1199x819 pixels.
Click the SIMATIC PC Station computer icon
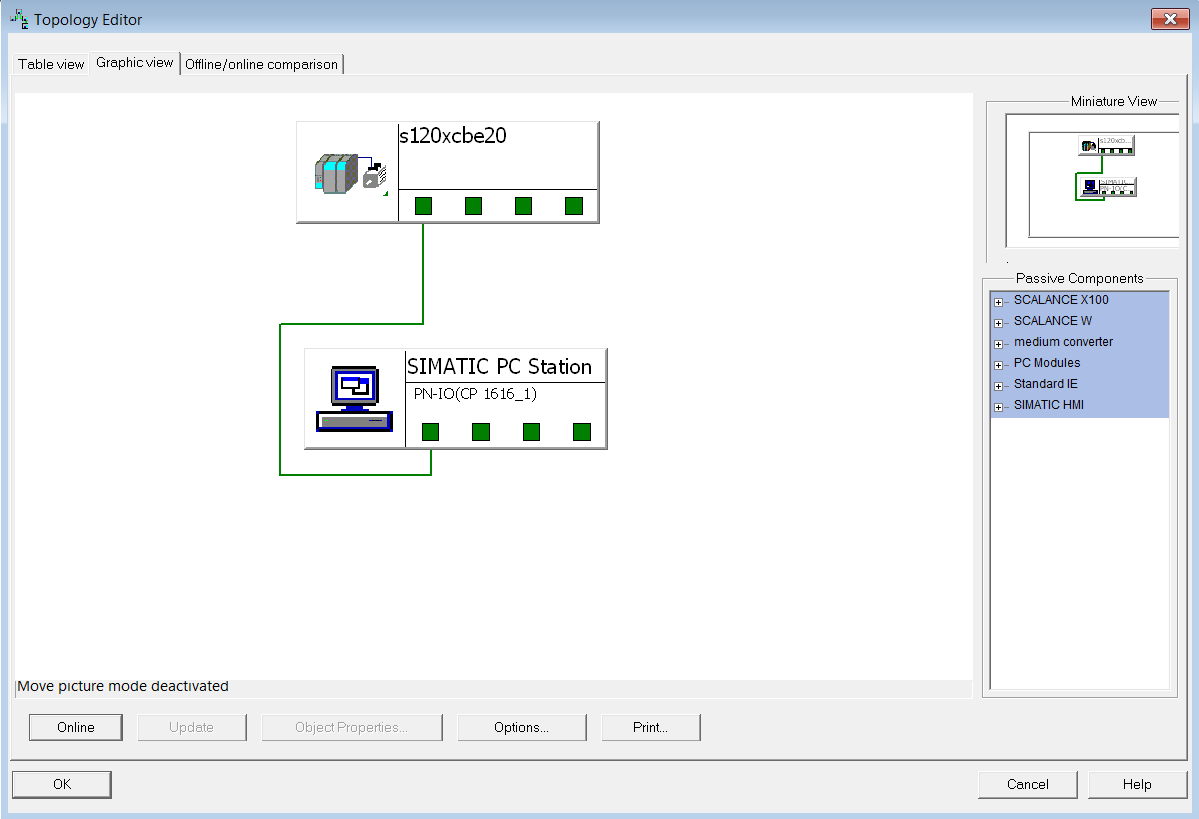[x=354, y=398]
